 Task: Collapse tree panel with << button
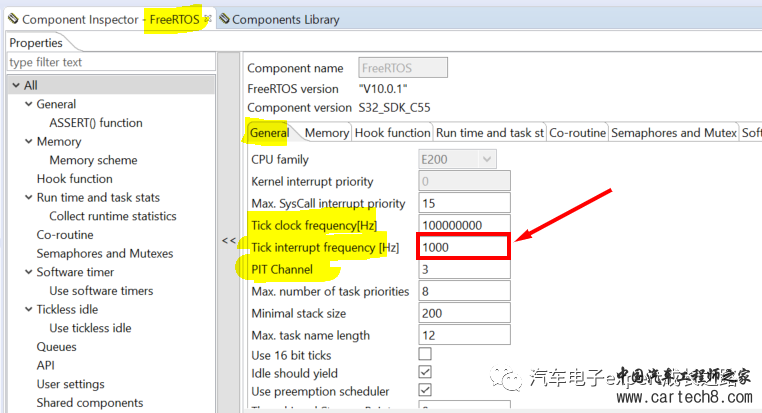point(229,240)
